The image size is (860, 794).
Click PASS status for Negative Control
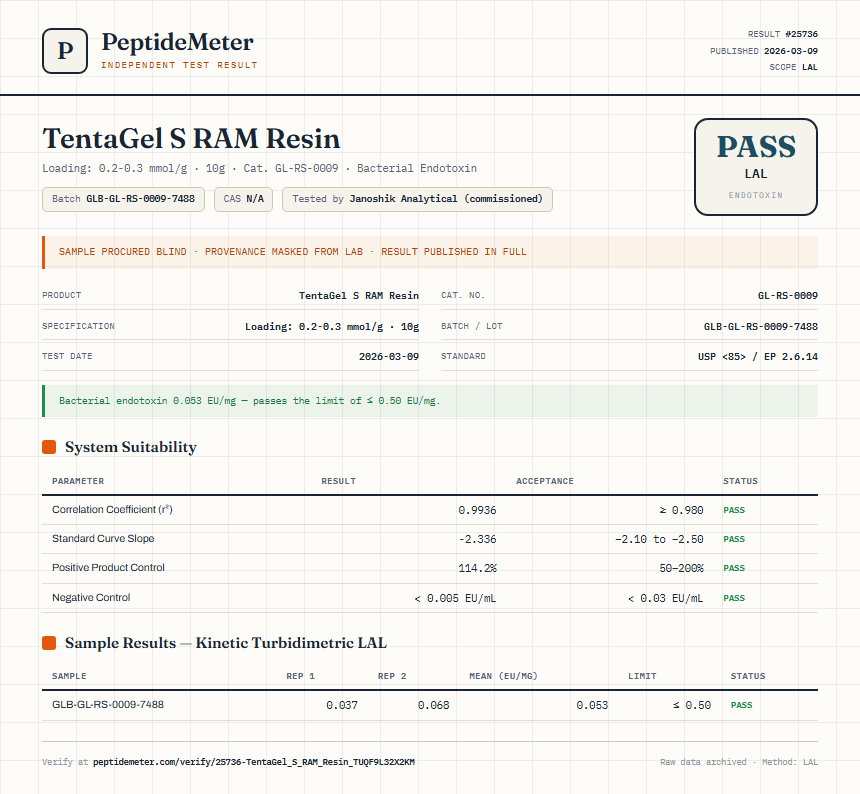pos(734,598)
